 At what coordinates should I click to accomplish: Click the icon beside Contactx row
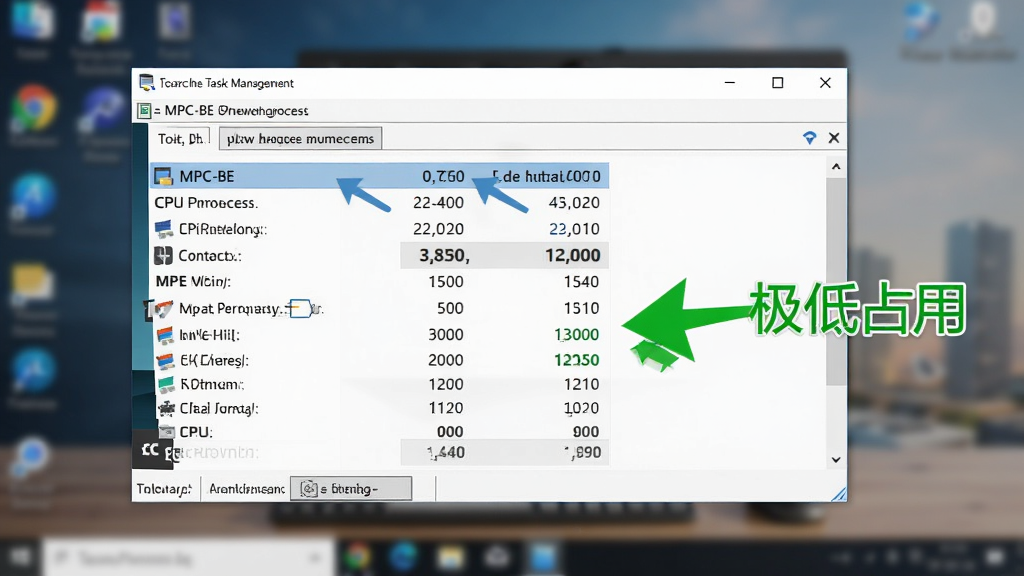(163, 255)
